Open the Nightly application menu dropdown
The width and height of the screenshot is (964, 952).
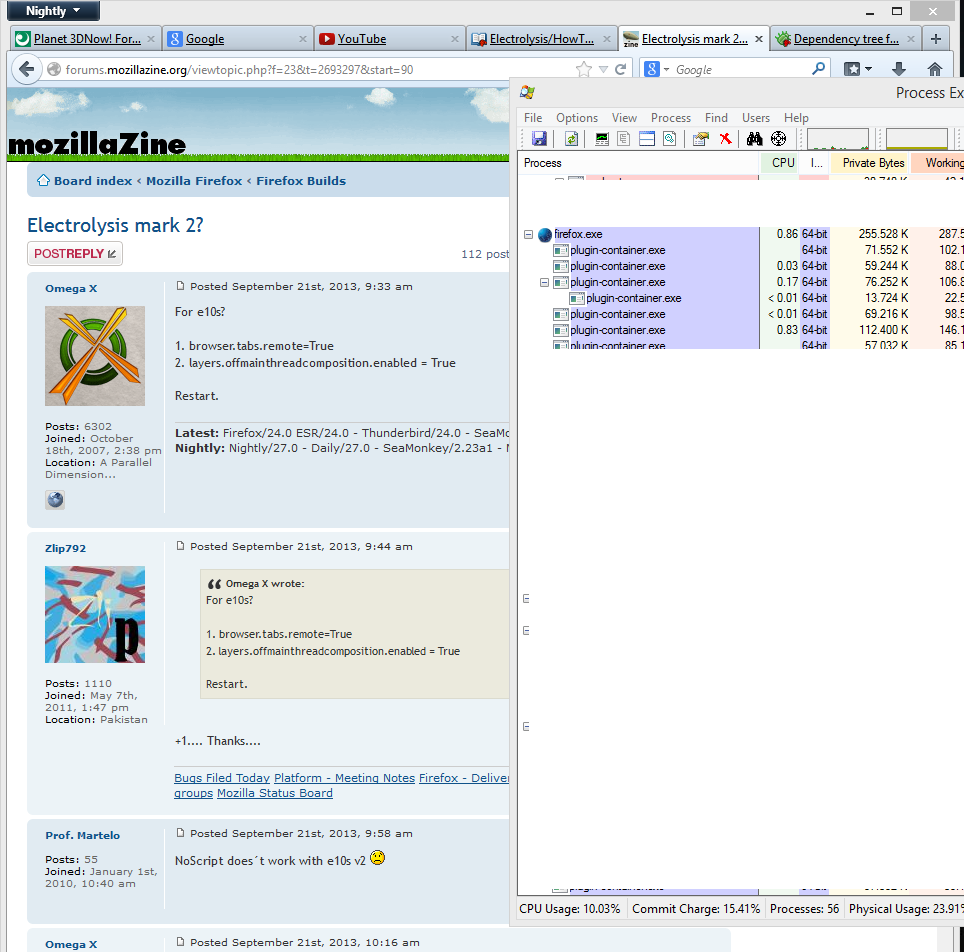53,10
